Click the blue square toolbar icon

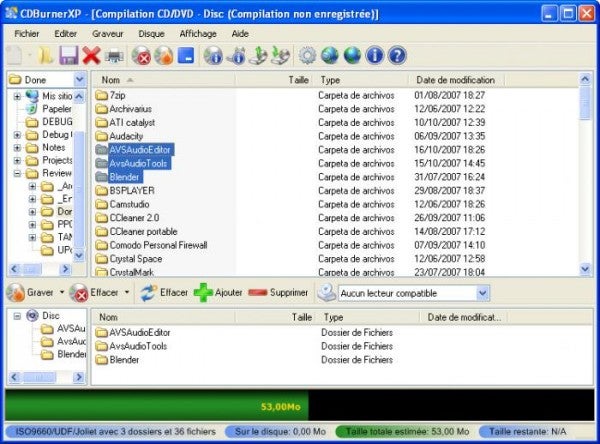point(186,56)
